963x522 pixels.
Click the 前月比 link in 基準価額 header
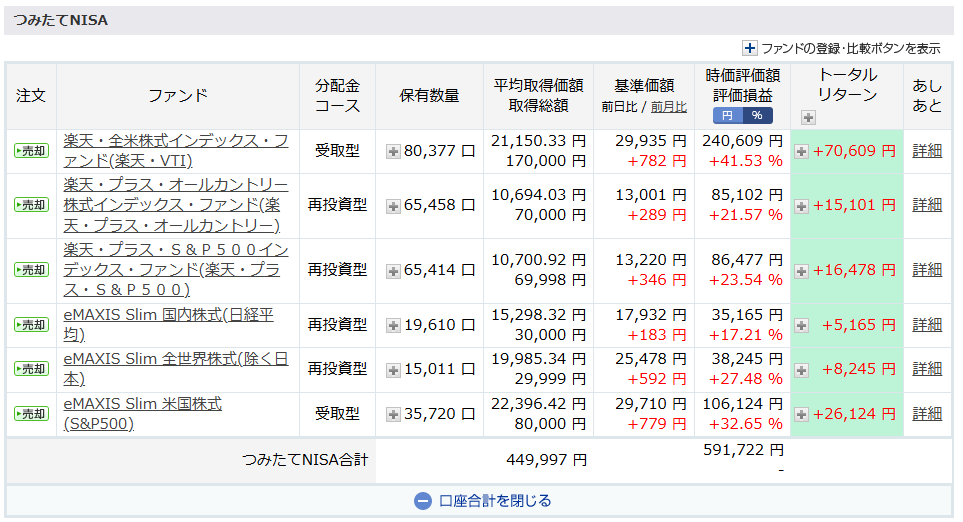tap(669, 107)
